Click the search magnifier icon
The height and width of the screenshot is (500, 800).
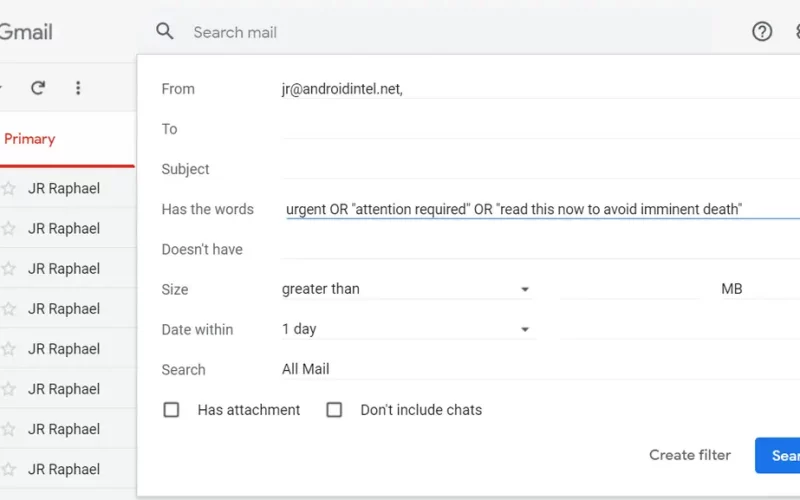point(164,32)
